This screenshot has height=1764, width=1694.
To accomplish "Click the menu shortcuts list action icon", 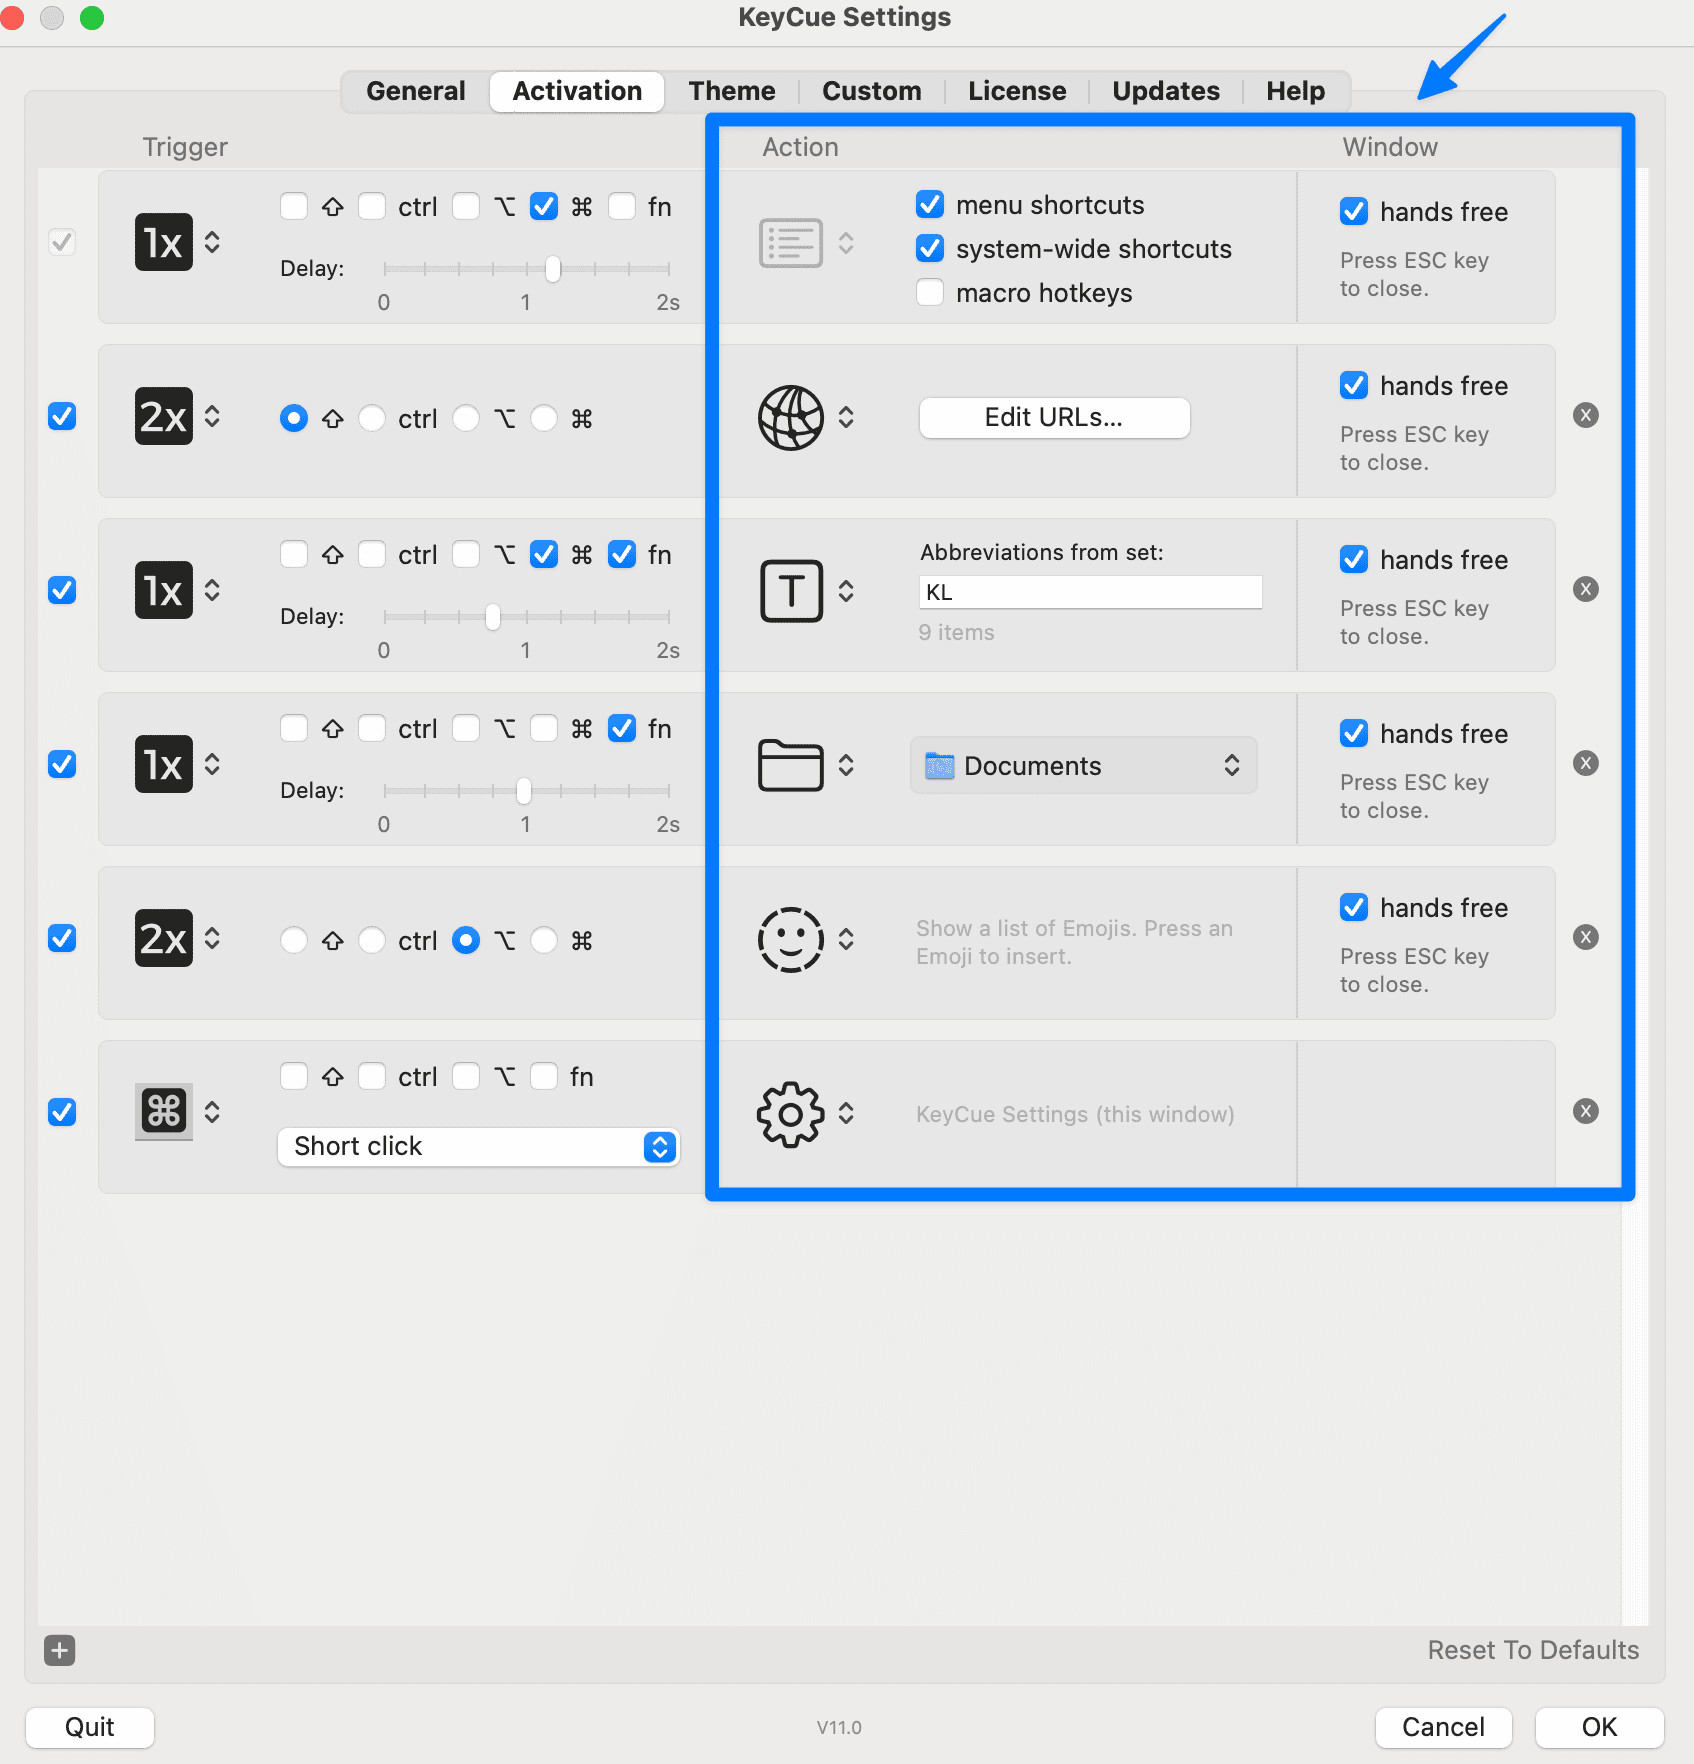I will click(x=790, y=243).
